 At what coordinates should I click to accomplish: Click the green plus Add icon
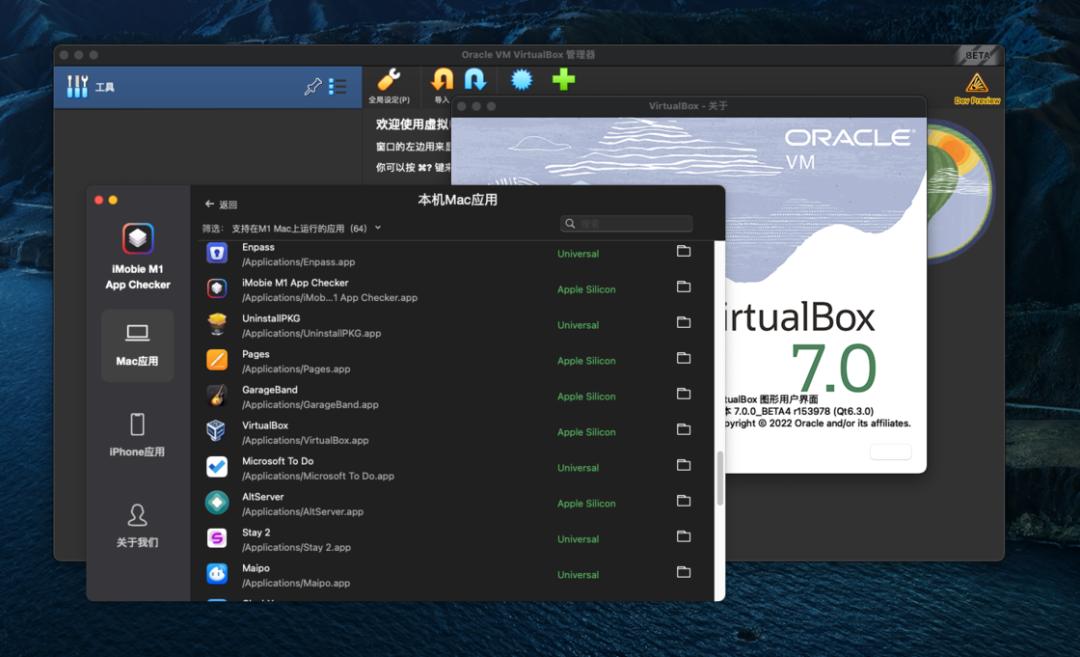[x=564, y=80]
